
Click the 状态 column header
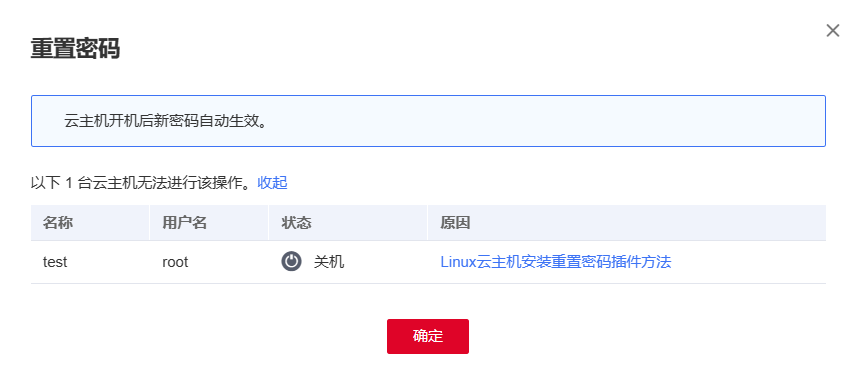(x=297, y=223)
